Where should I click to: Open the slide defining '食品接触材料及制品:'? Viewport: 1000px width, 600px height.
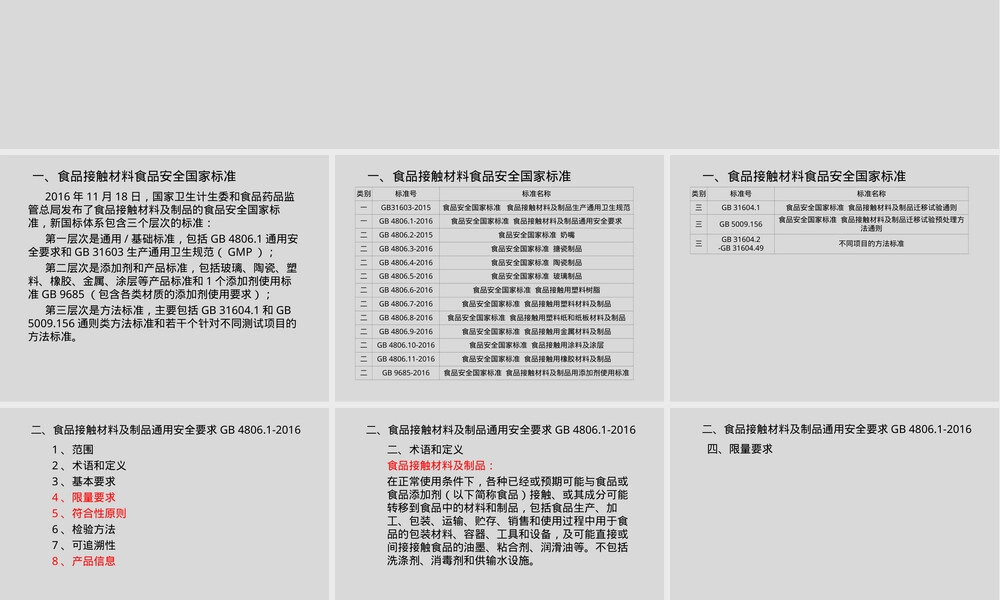[499, 504]
